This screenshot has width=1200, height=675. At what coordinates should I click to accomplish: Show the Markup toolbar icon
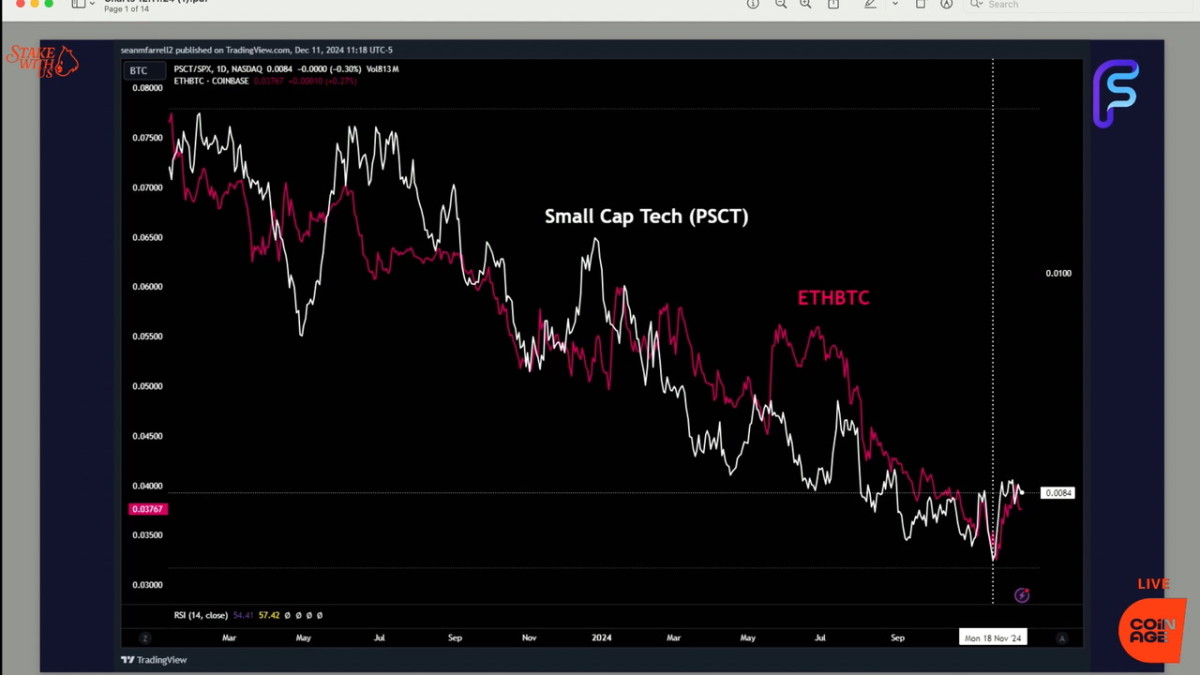point(947,4)
